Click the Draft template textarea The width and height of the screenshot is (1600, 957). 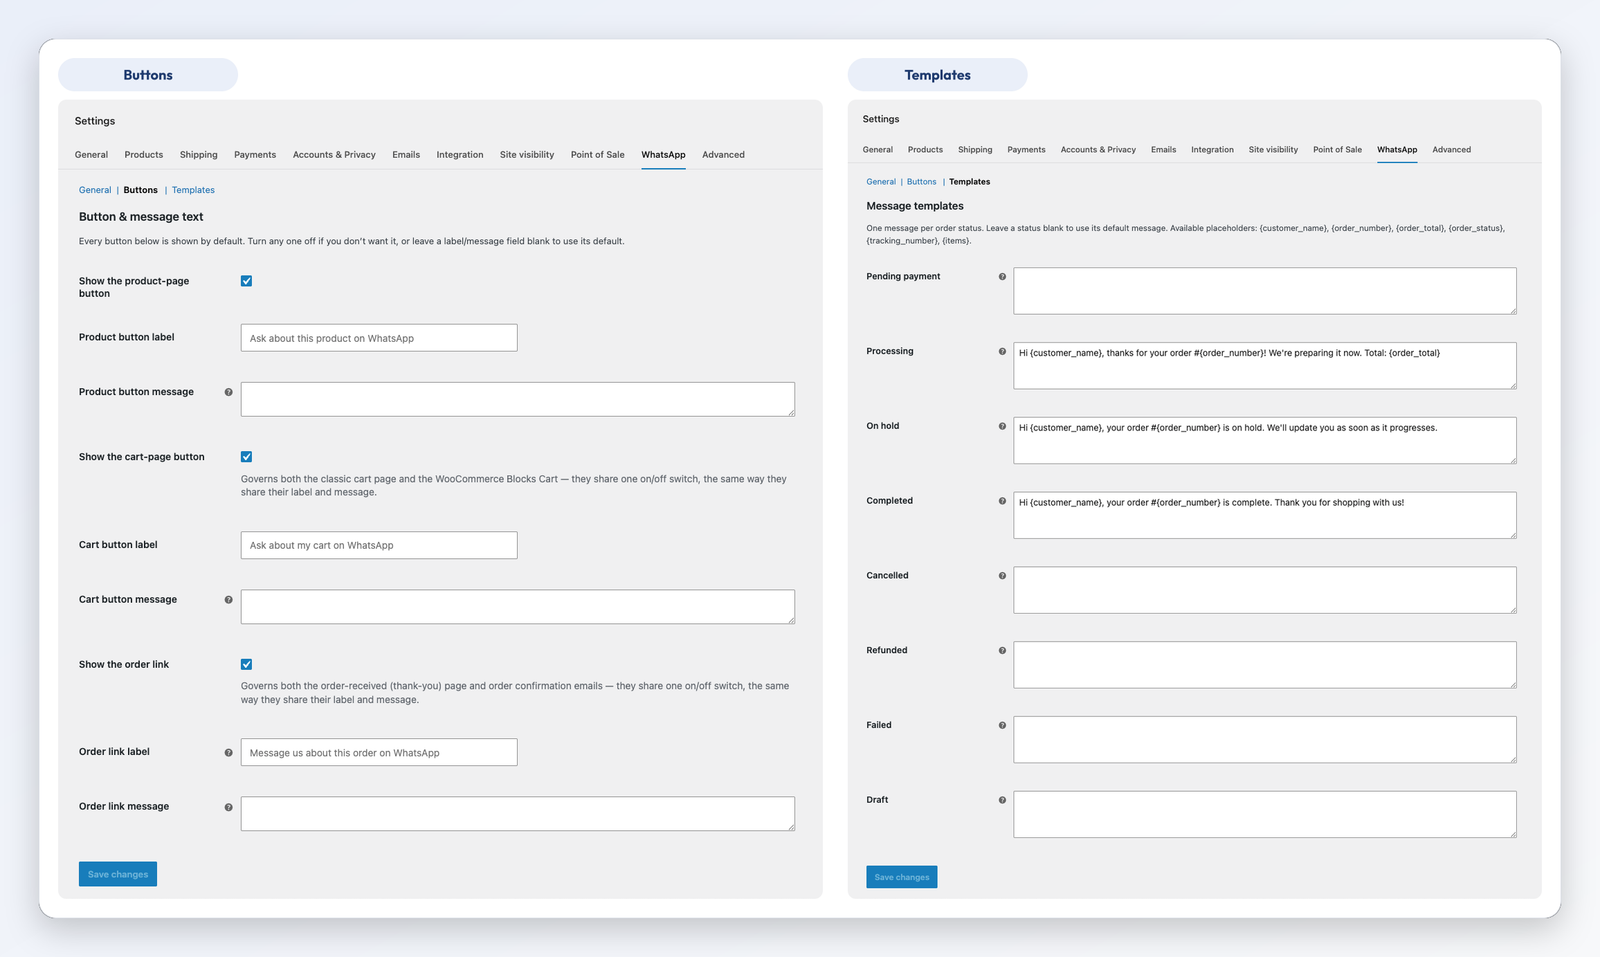tap(1265, 814)
